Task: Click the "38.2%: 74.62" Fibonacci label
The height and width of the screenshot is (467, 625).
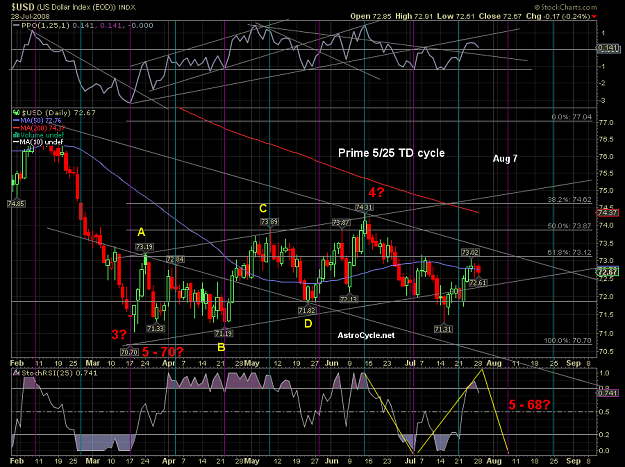Action: tap(570, 200)
